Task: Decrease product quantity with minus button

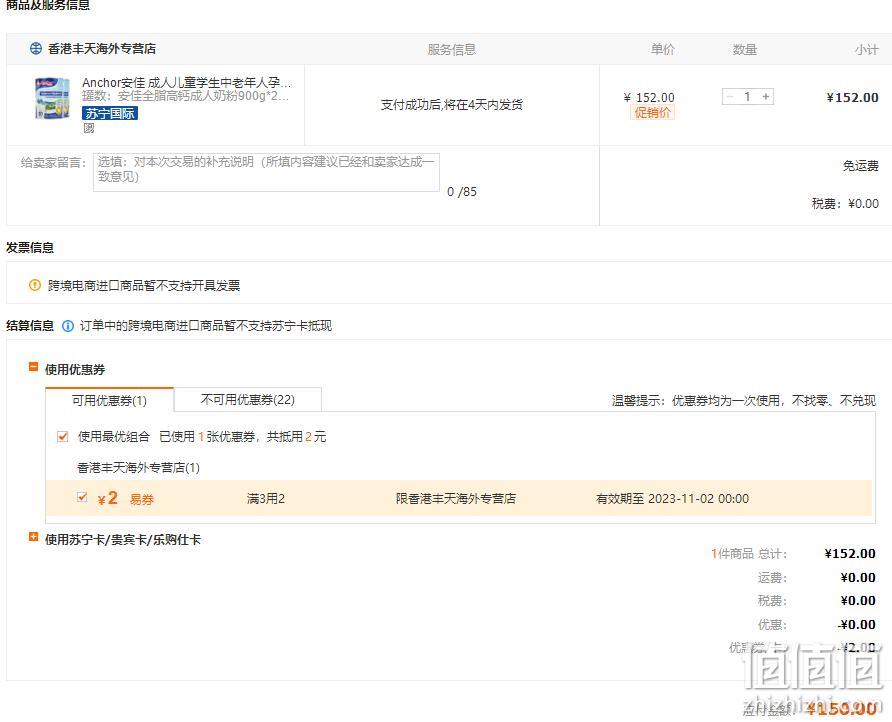Action: click(x=730, y=97)
